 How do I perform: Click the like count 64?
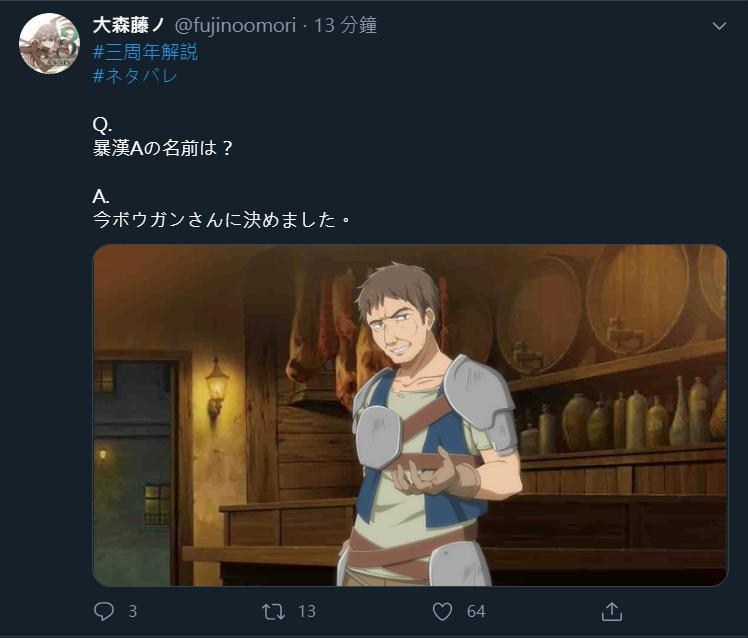tap(476, 611)
